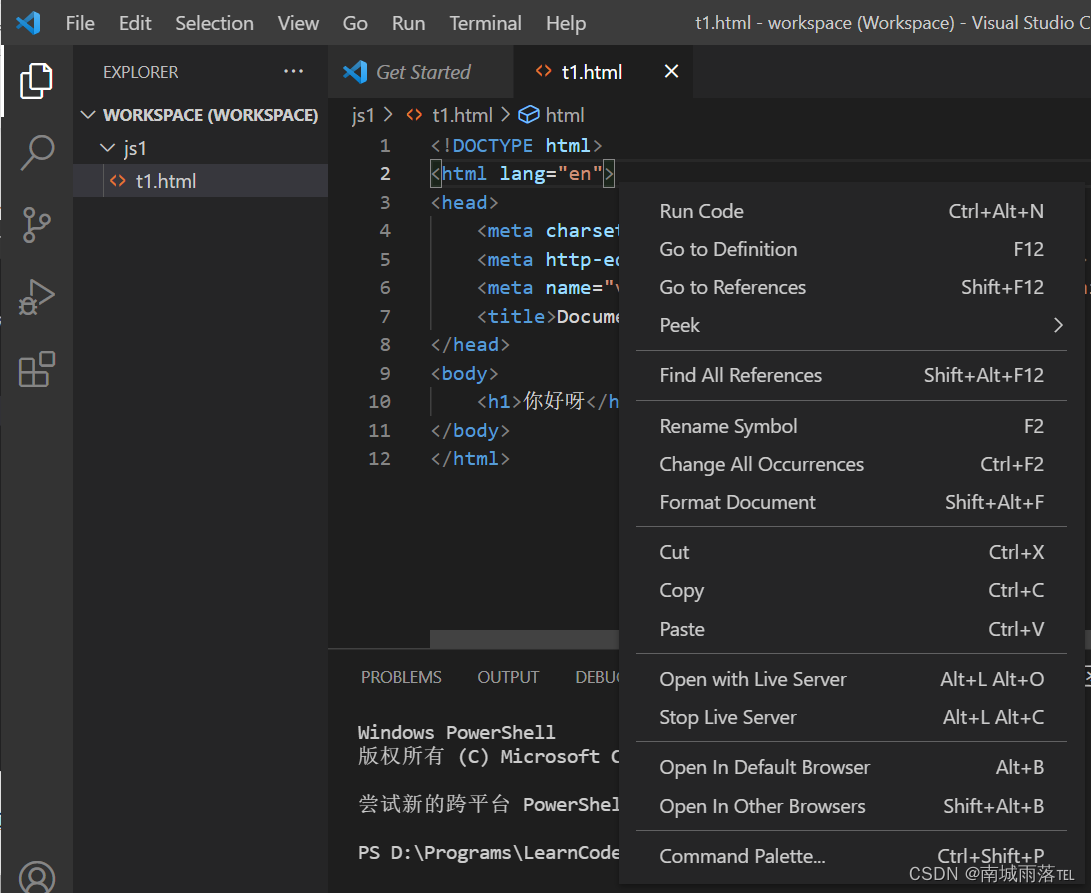
Task: Open the Run and Debug view
Action: (36, 297)
